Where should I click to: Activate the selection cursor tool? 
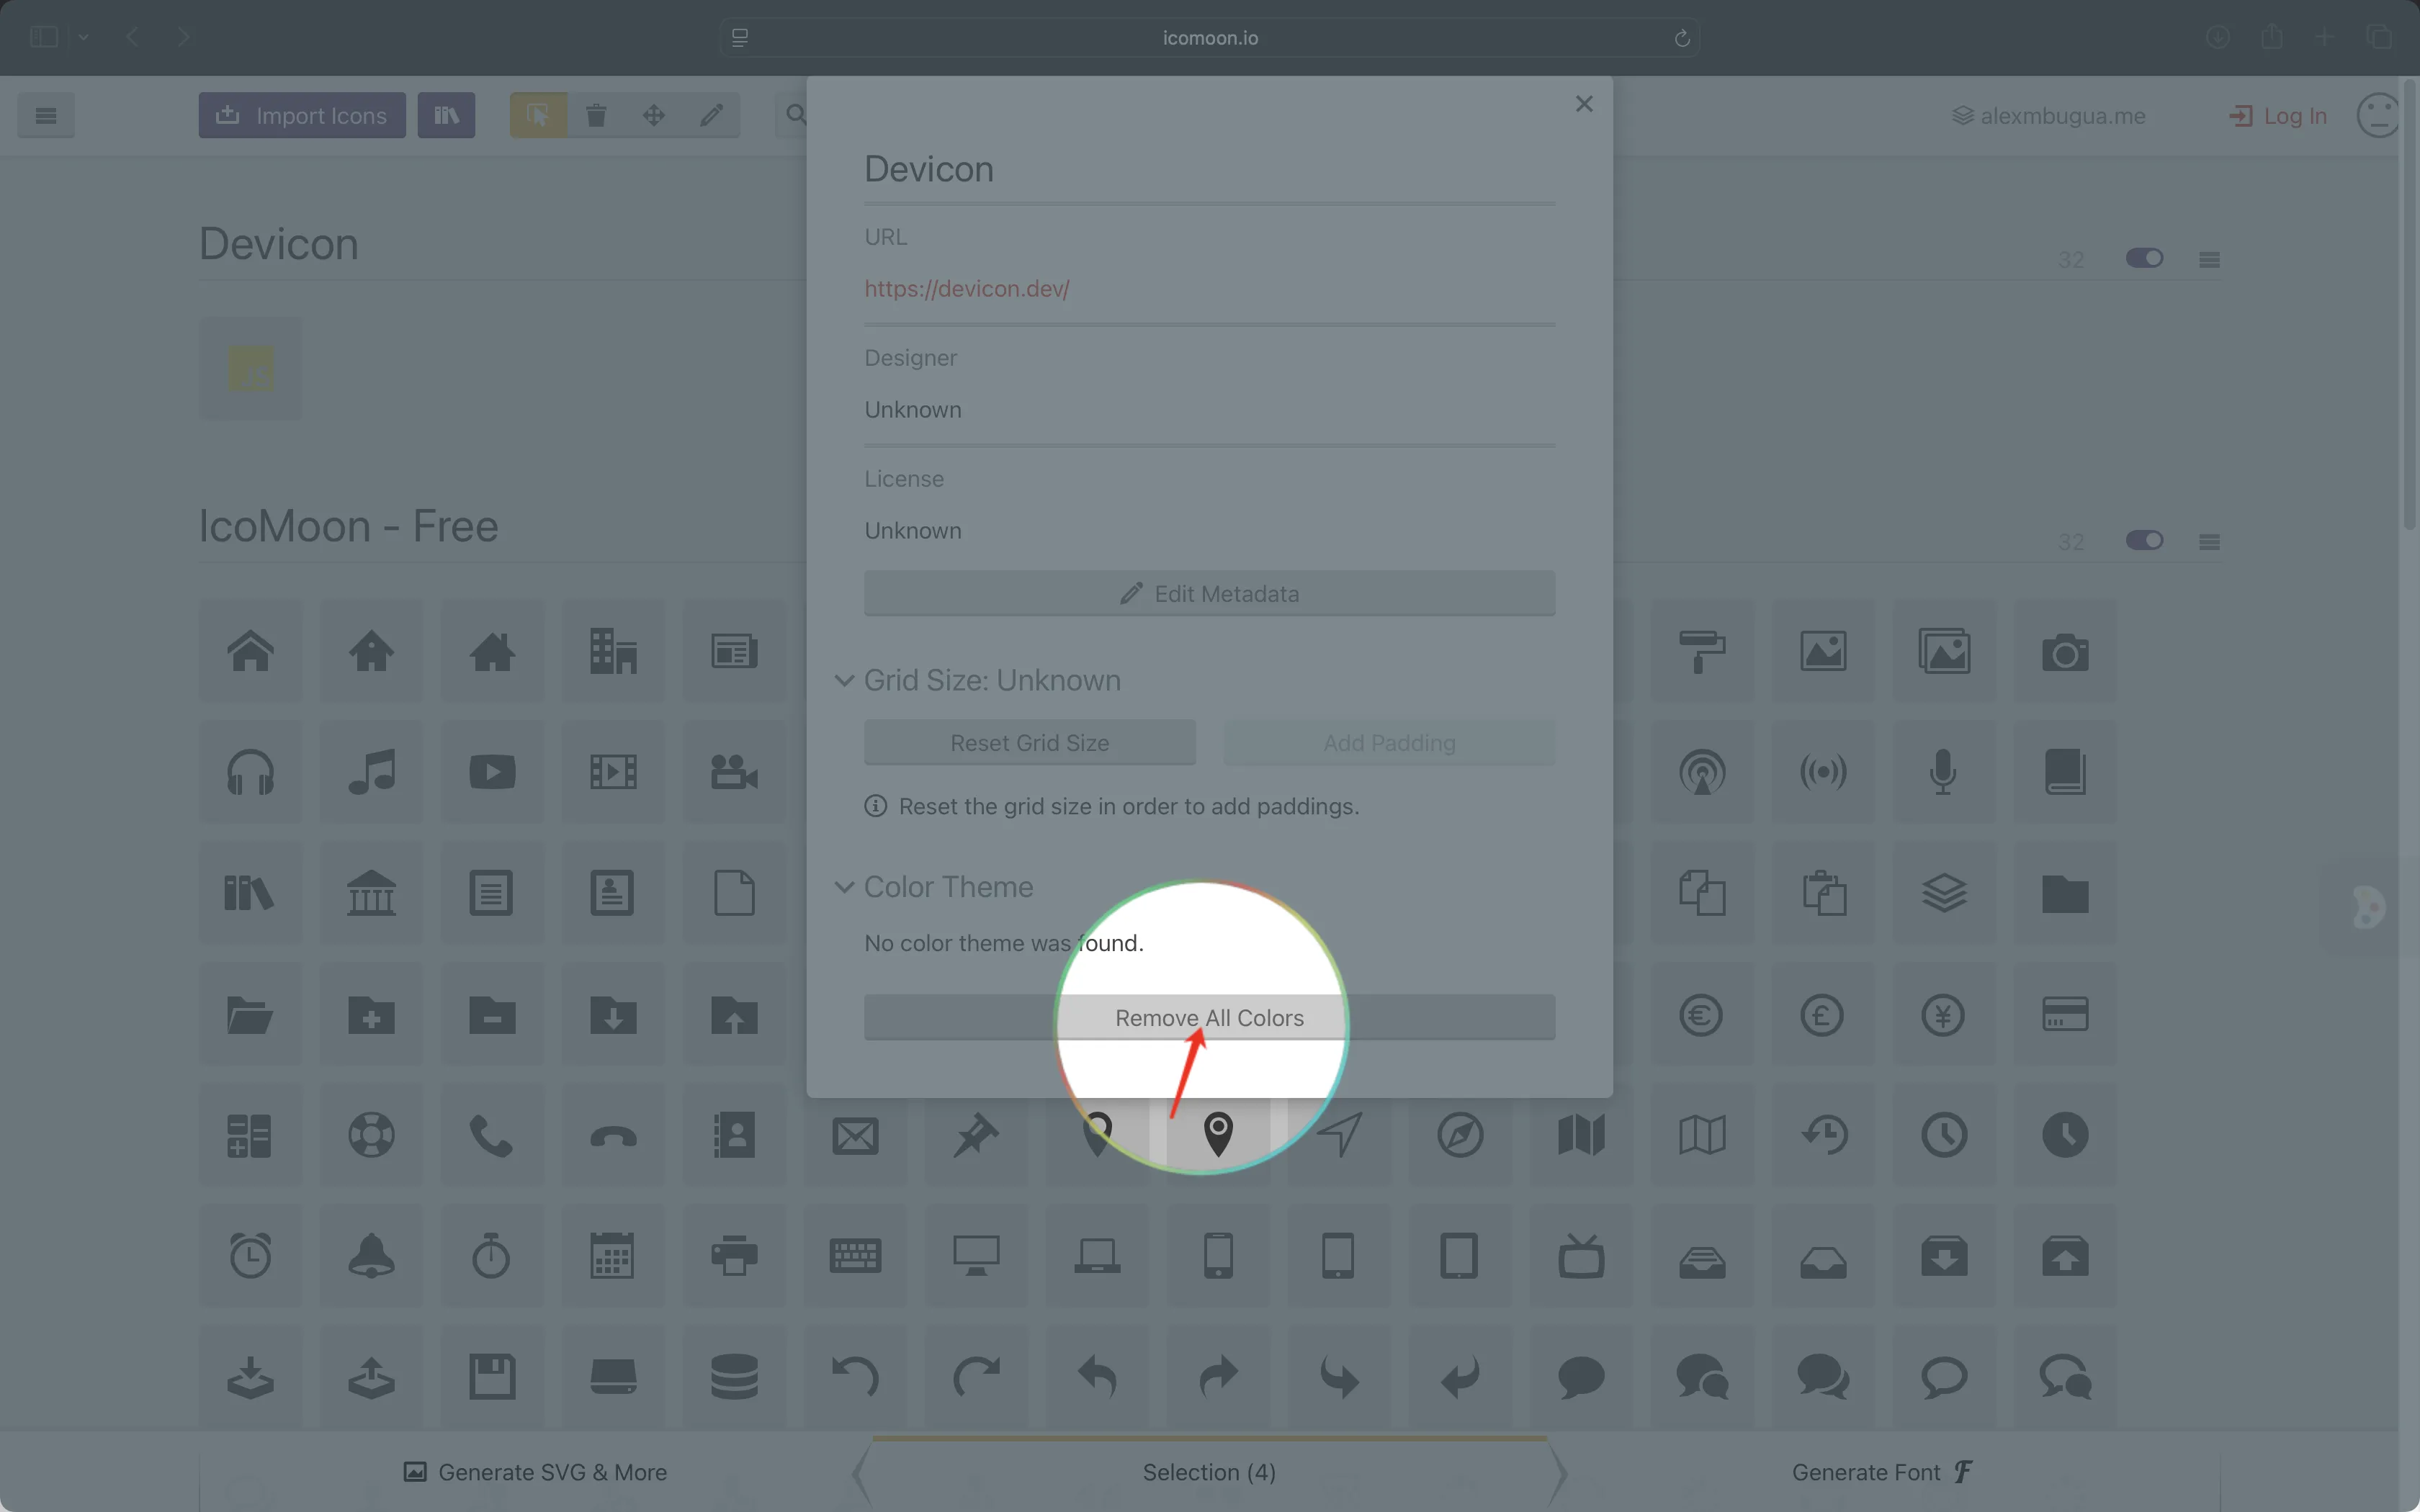pyautogui.click(x=537, y=115)
